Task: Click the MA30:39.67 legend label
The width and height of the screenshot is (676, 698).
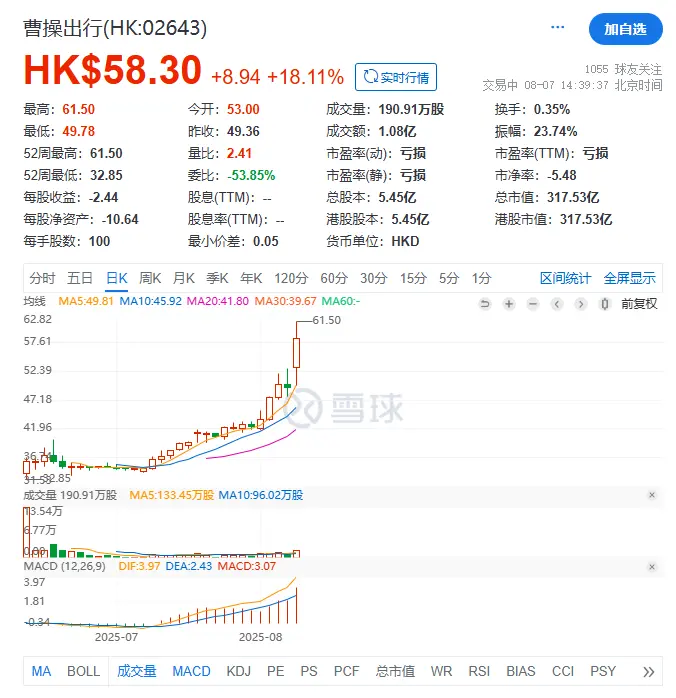Action: point(285,301)
